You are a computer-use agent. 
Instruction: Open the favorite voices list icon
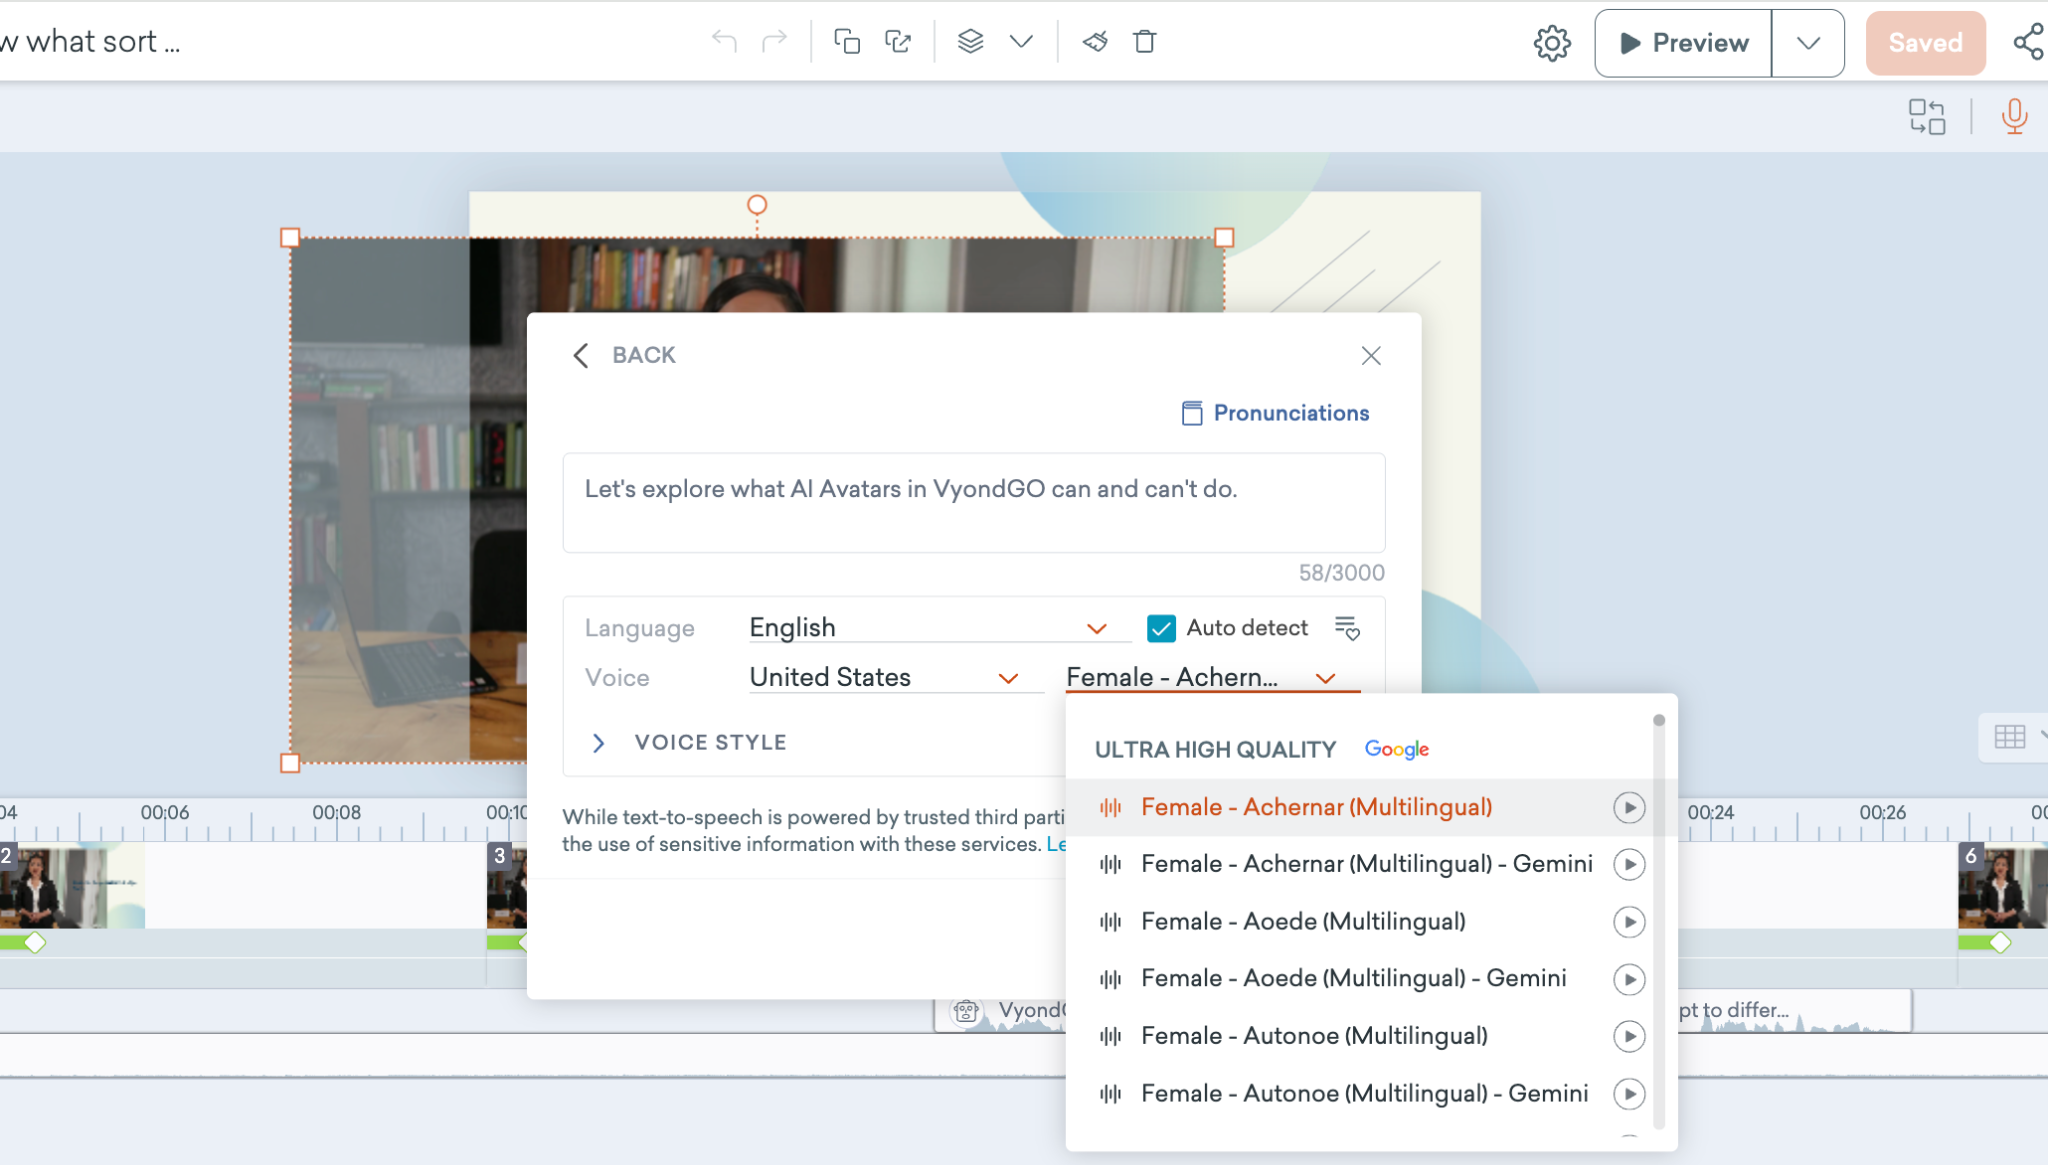pos(1347,628)
